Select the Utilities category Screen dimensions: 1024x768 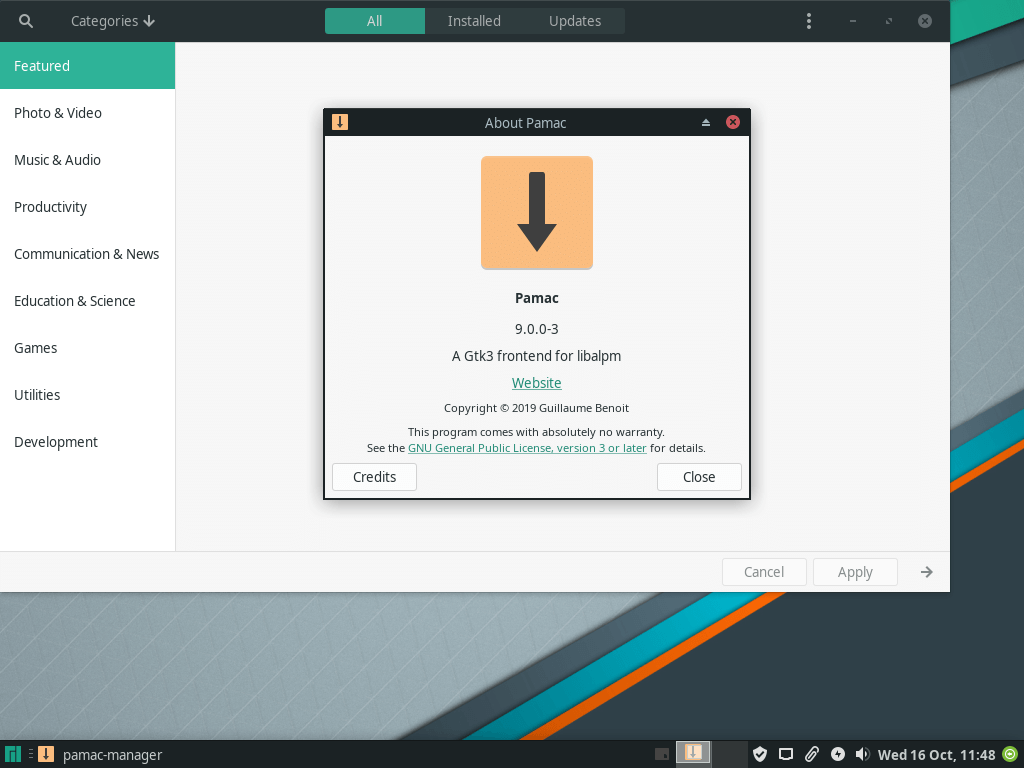click(88, 395)
